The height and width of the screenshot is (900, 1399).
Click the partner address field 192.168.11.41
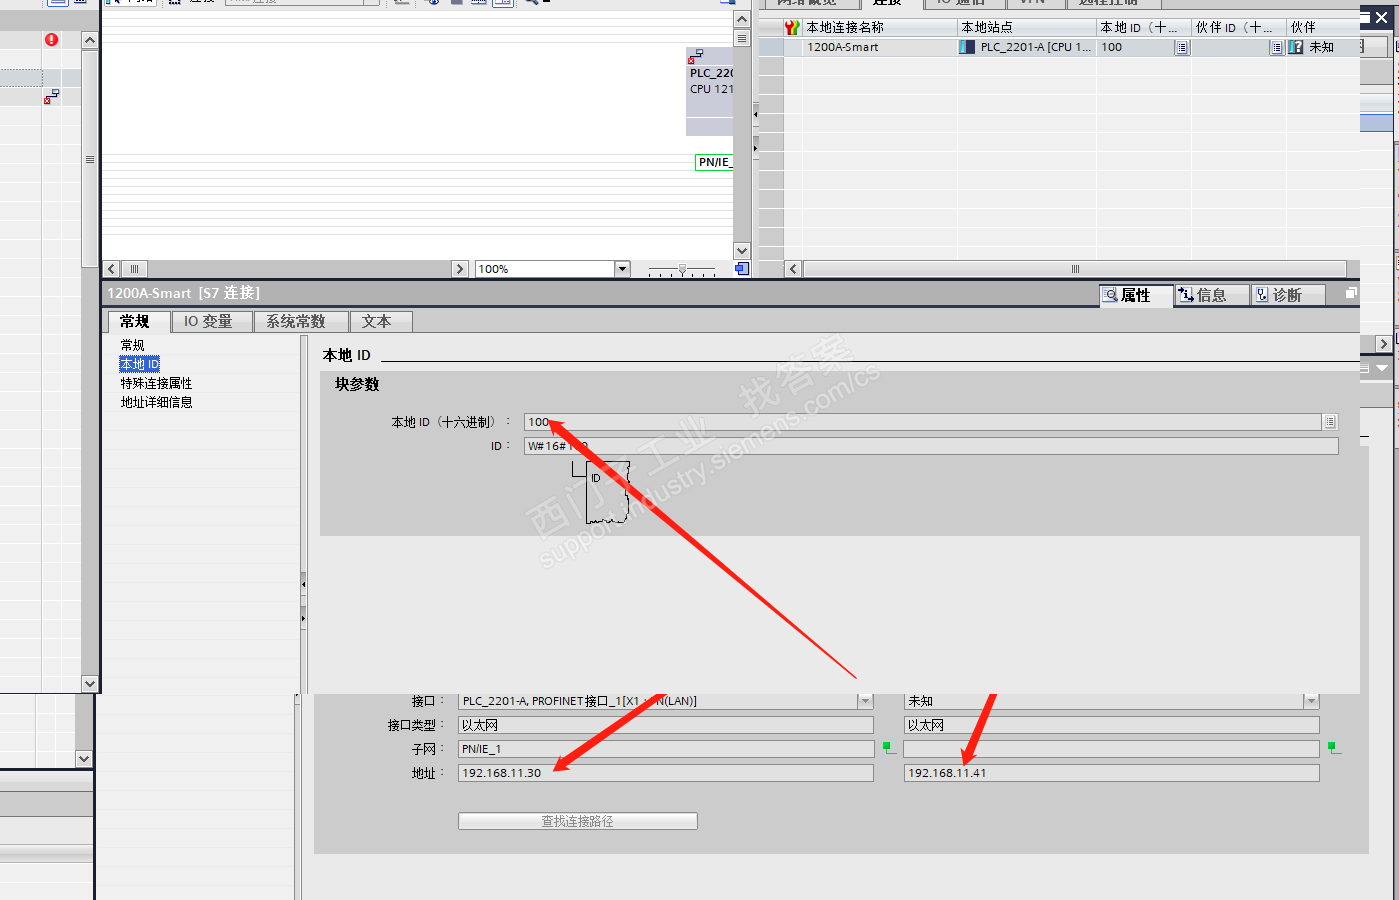1112,773
